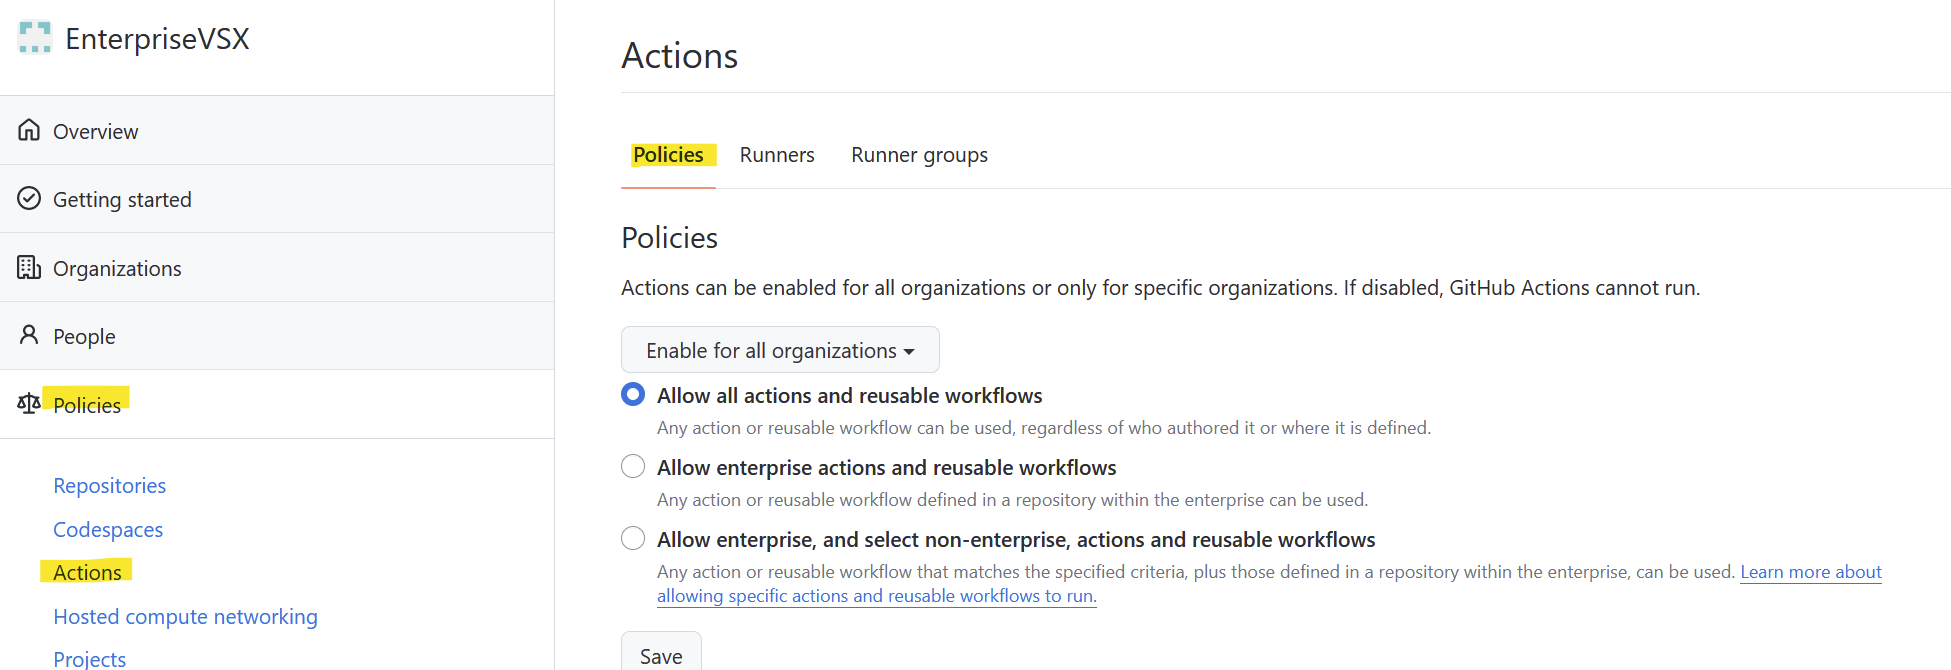The height and width of the screenshot is (670, 1951).
Task: Click the Actions page heading
Action: pyautogui.click(x=680, y=56)
